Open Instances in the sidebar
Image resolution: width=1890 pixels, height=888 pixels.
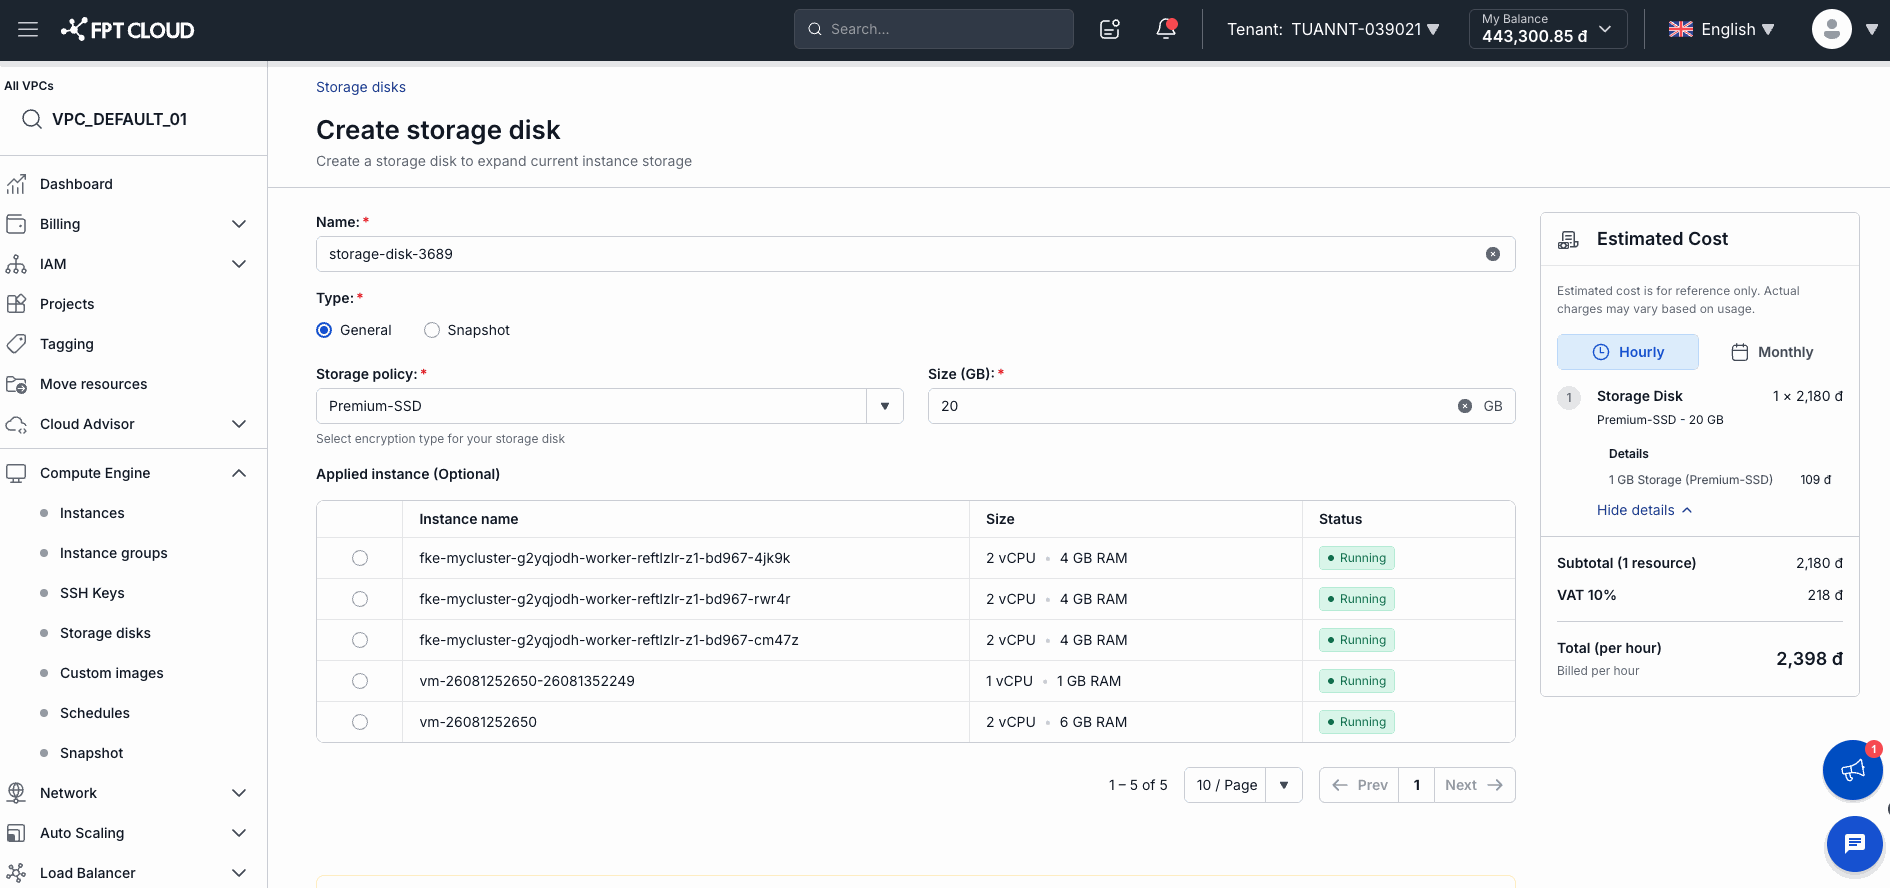pyautogui.click(x=92, y=513)
